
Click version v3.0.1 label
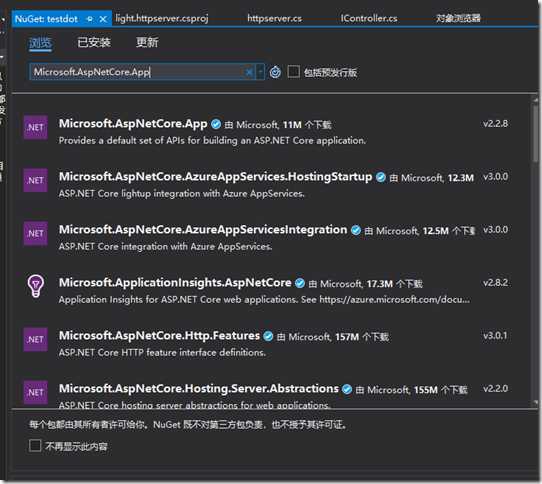495,336
